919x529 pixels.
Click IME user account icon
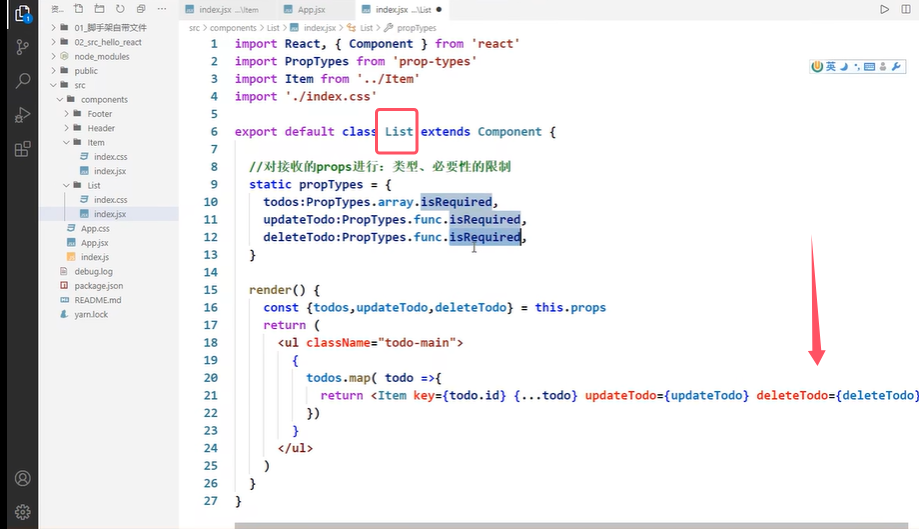pos(883,67)
